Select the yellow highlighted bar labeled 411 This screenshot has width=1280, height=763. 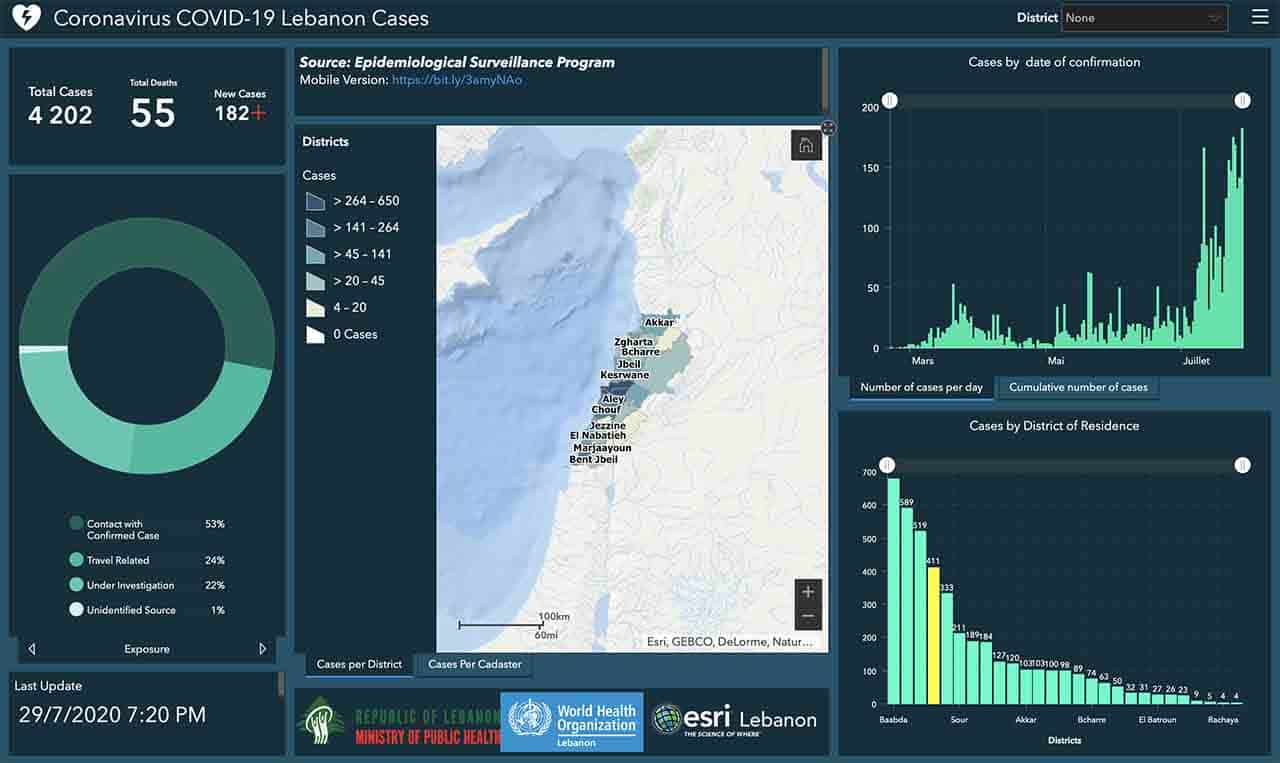click(x=933, y=635)
